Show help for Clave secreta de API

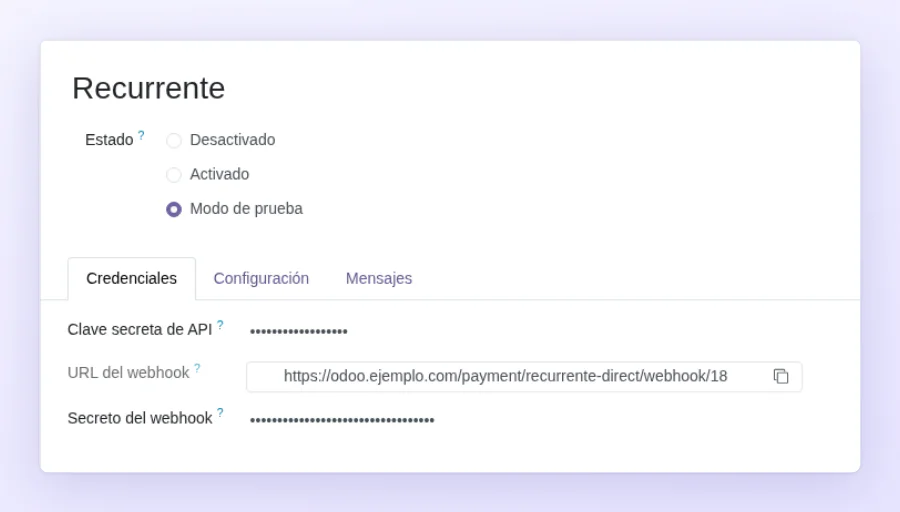(220, 325)
